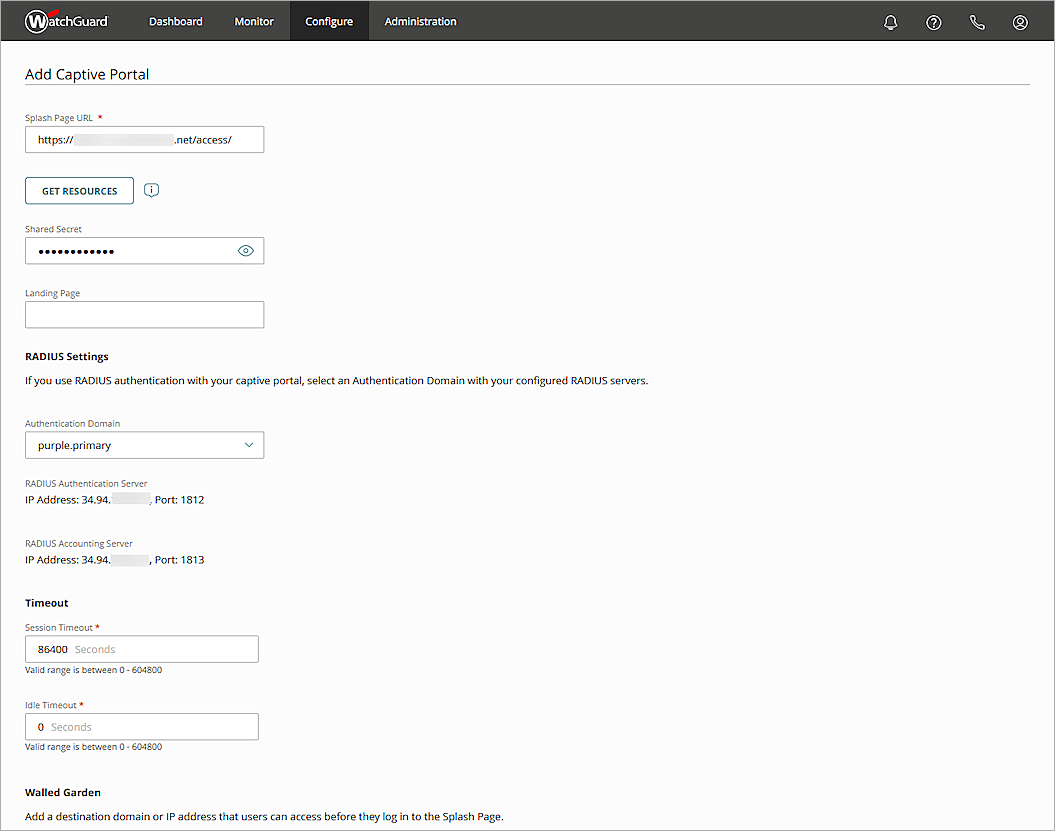Select the Configure tab

[329, 20]
